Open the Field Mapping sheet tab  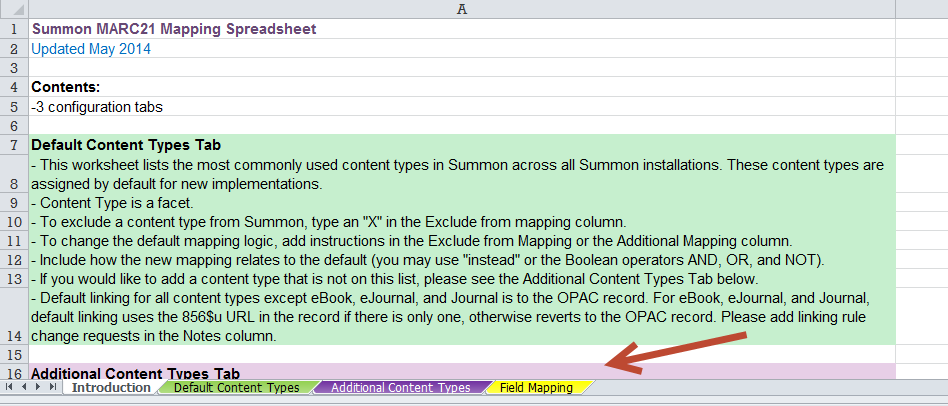[x=536, y=387]
